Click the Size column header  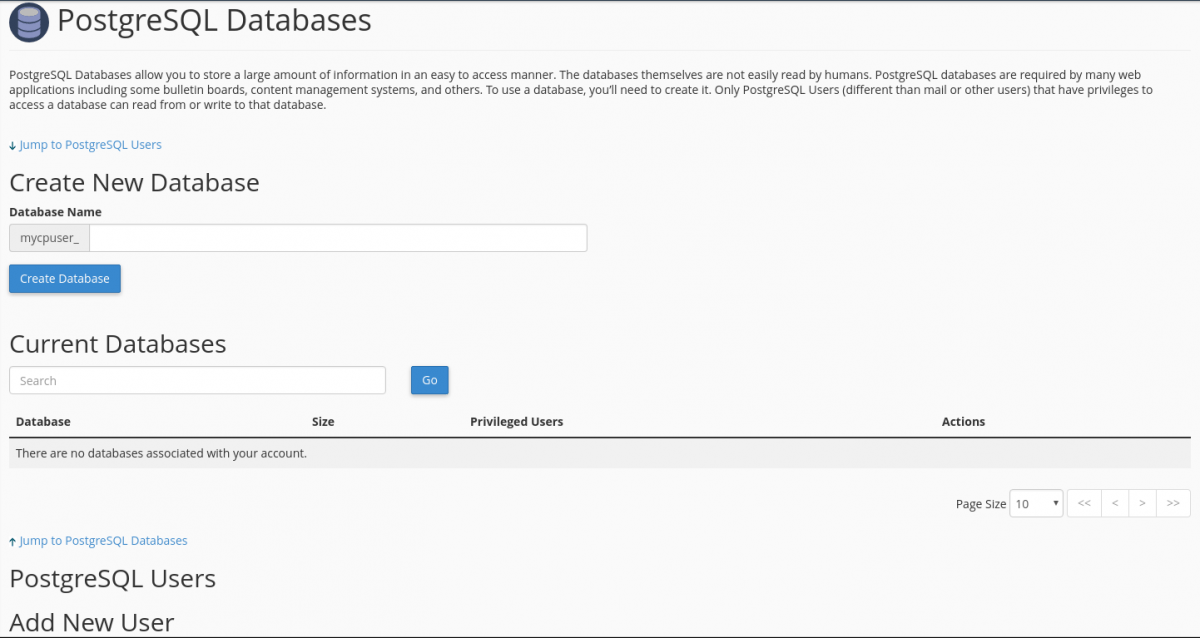(322, 421)
